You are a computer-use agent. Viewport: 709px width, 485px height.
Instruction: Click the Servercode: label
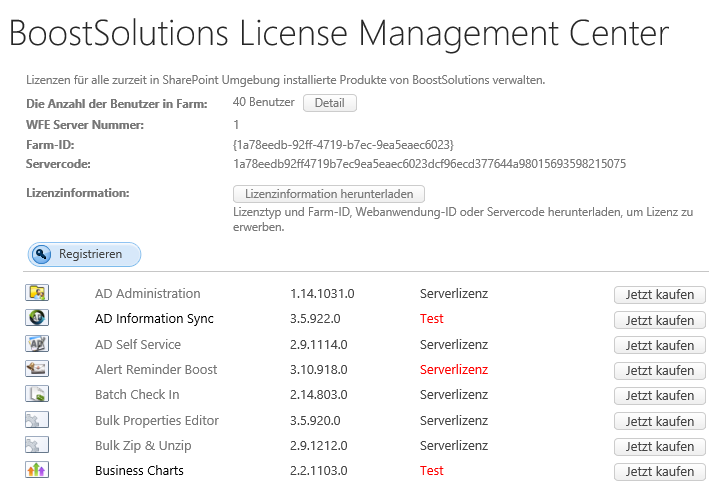tap(58, 164)
